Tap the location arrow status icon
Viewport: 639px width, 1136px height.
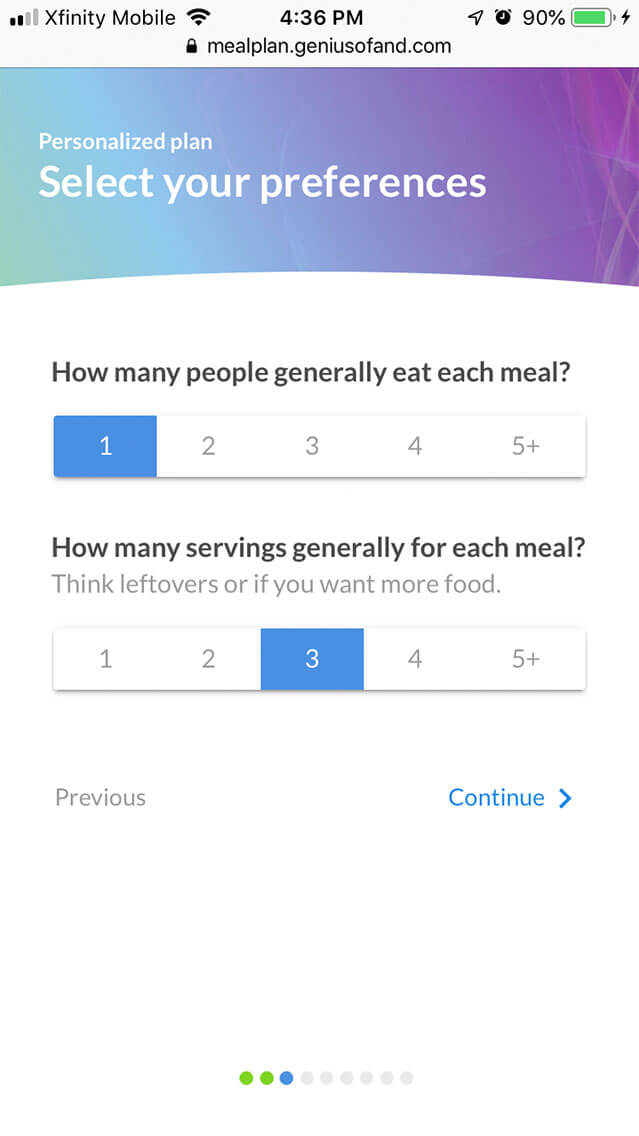click(x=475, y=18)
